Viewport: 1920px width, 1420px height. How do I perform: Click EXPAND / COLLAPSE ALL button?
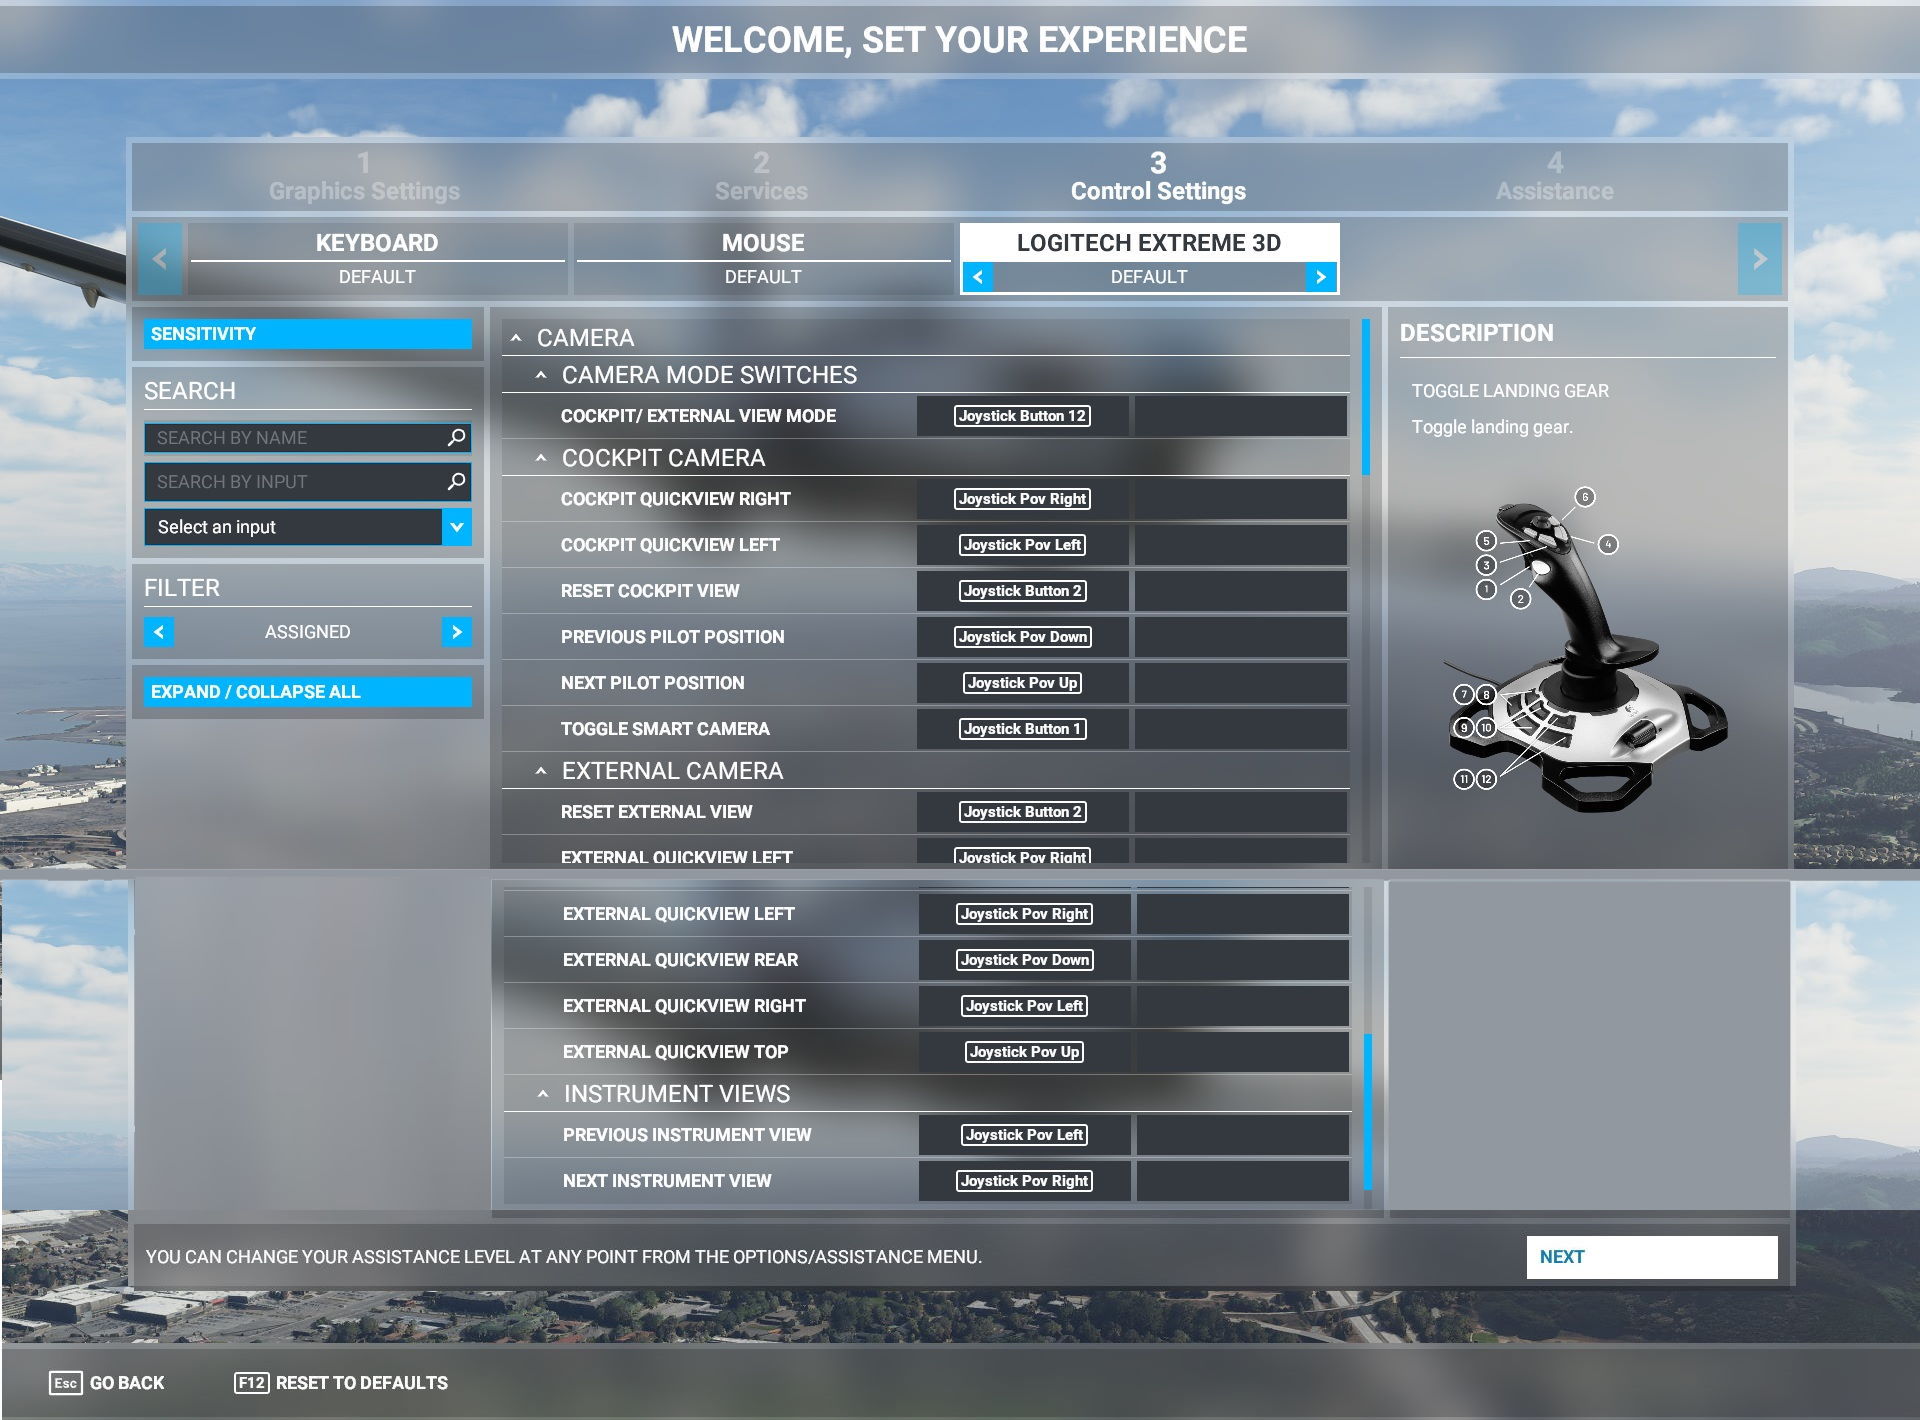[x=307, y=692]
